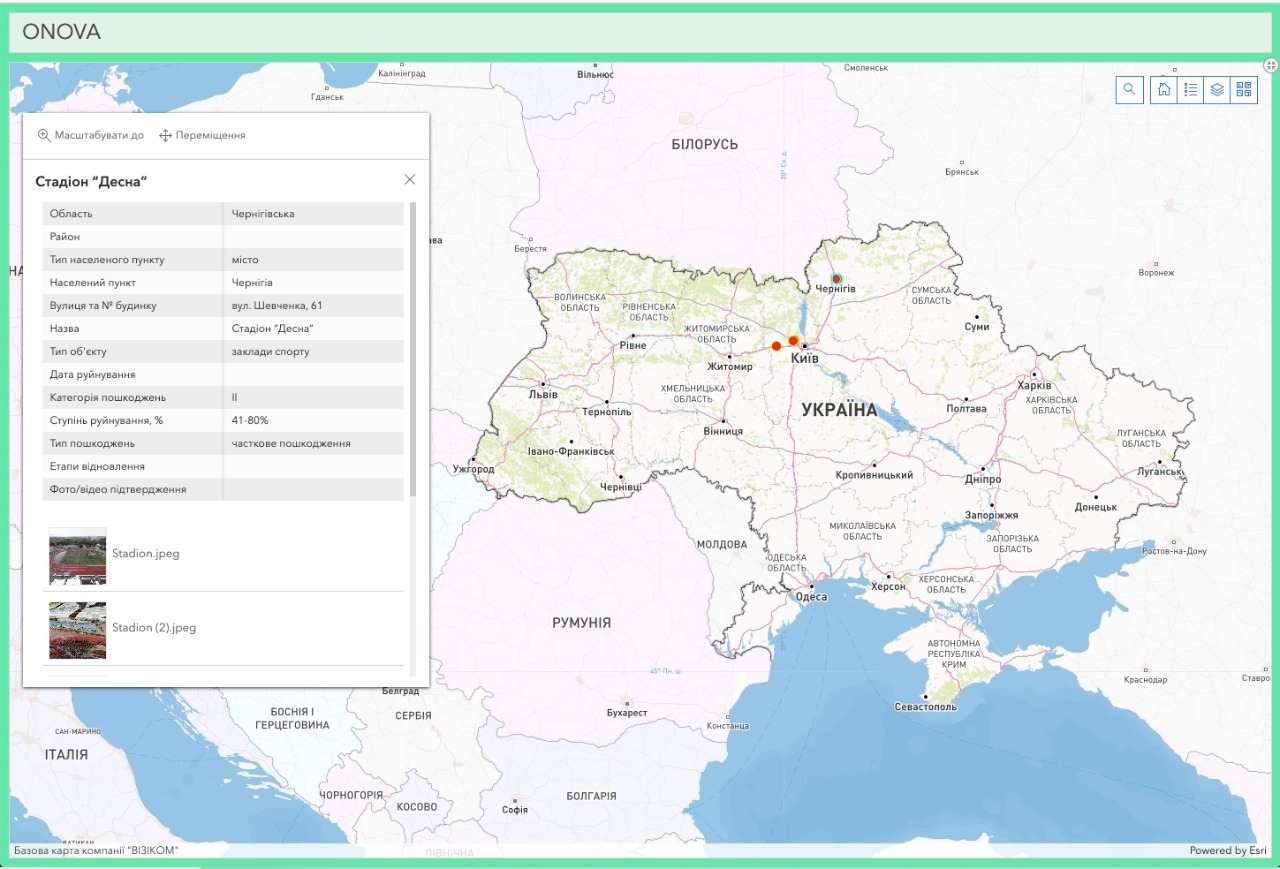Image resolution: width=1280 pixels, height=869 pixels.
Task: Open the Stadion (2).jpeg thumbnail image
Action: (x=77, y=630)
